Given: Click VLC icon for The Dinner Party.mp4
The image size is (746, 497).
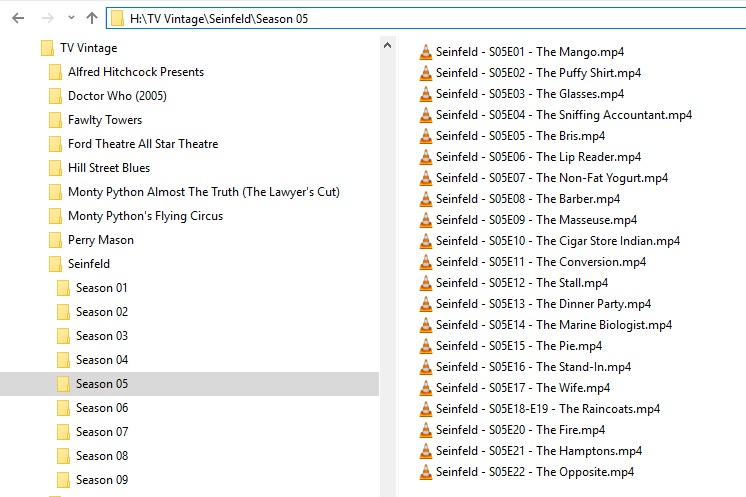Looking at the screenshot, I should (x=426, y=304).
